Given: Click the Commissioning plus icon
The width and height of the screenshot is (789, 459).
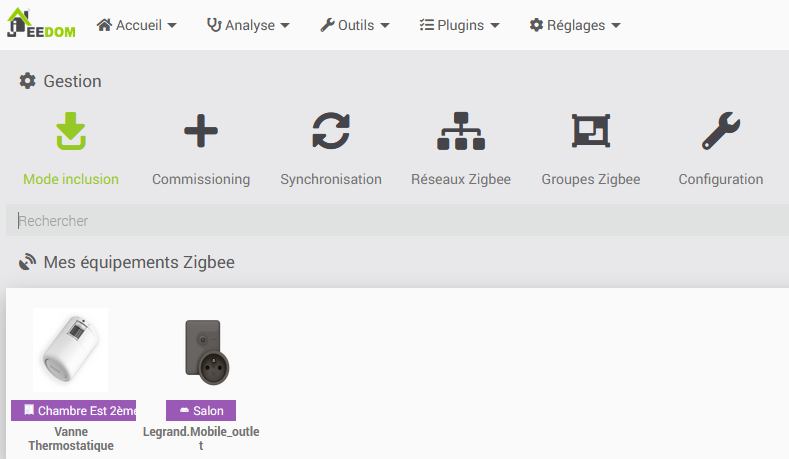Looking at the screenshot, I should (201, 131).
